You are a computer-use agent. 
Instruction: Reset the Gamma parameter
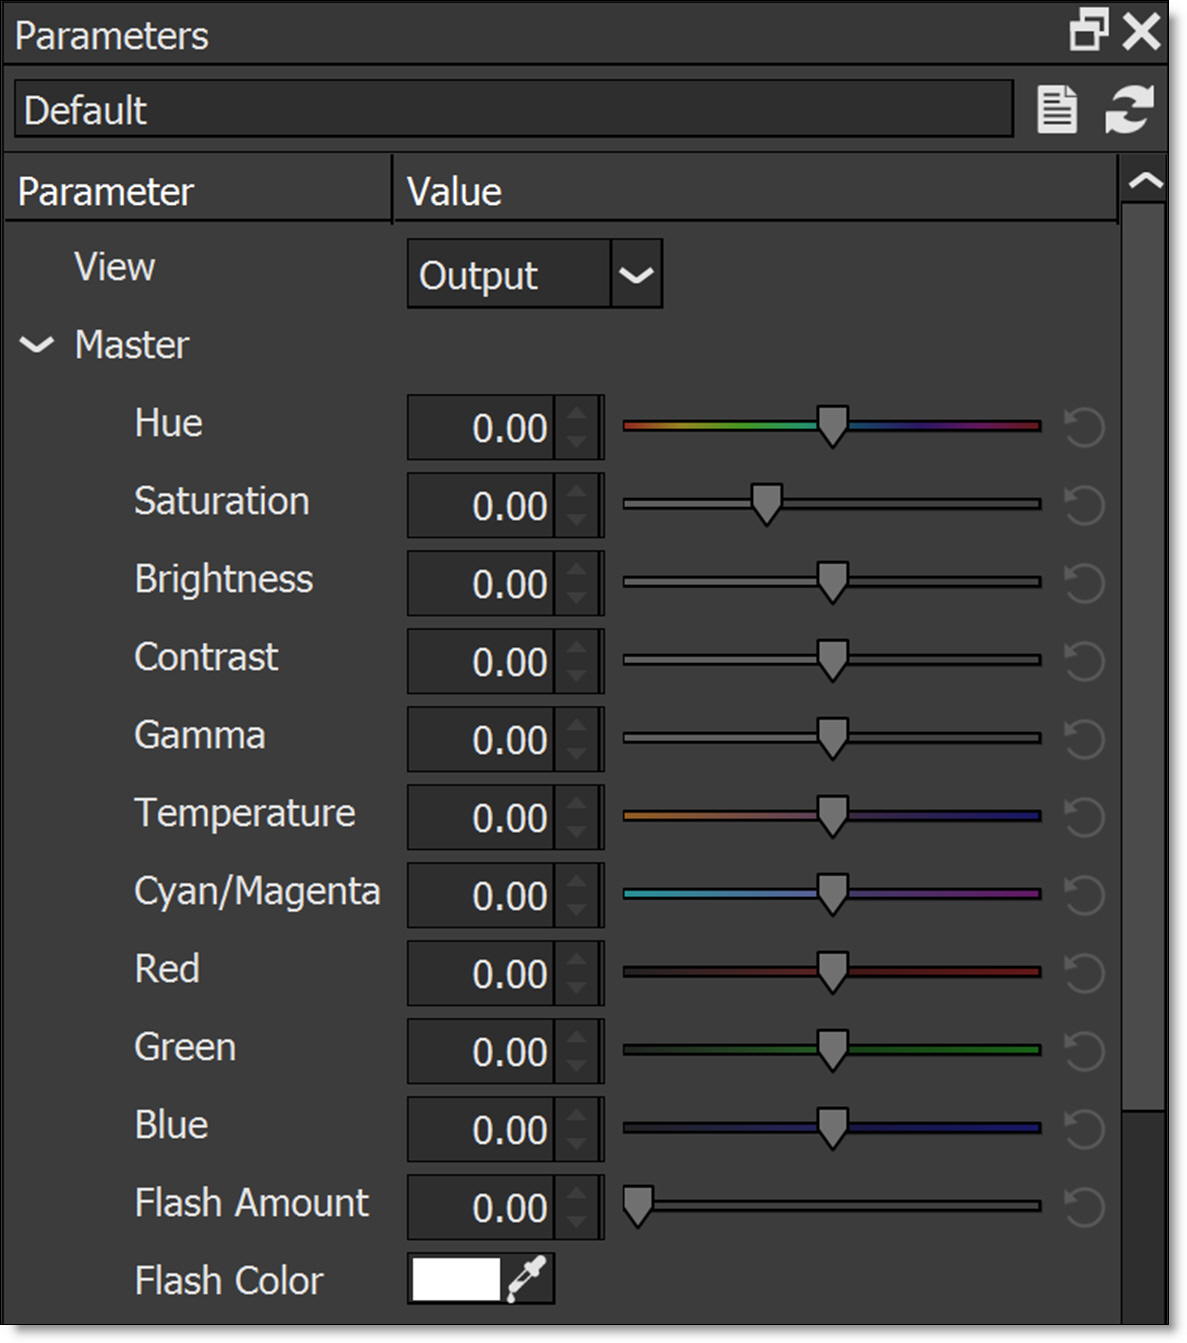(x=1083, y=740)
